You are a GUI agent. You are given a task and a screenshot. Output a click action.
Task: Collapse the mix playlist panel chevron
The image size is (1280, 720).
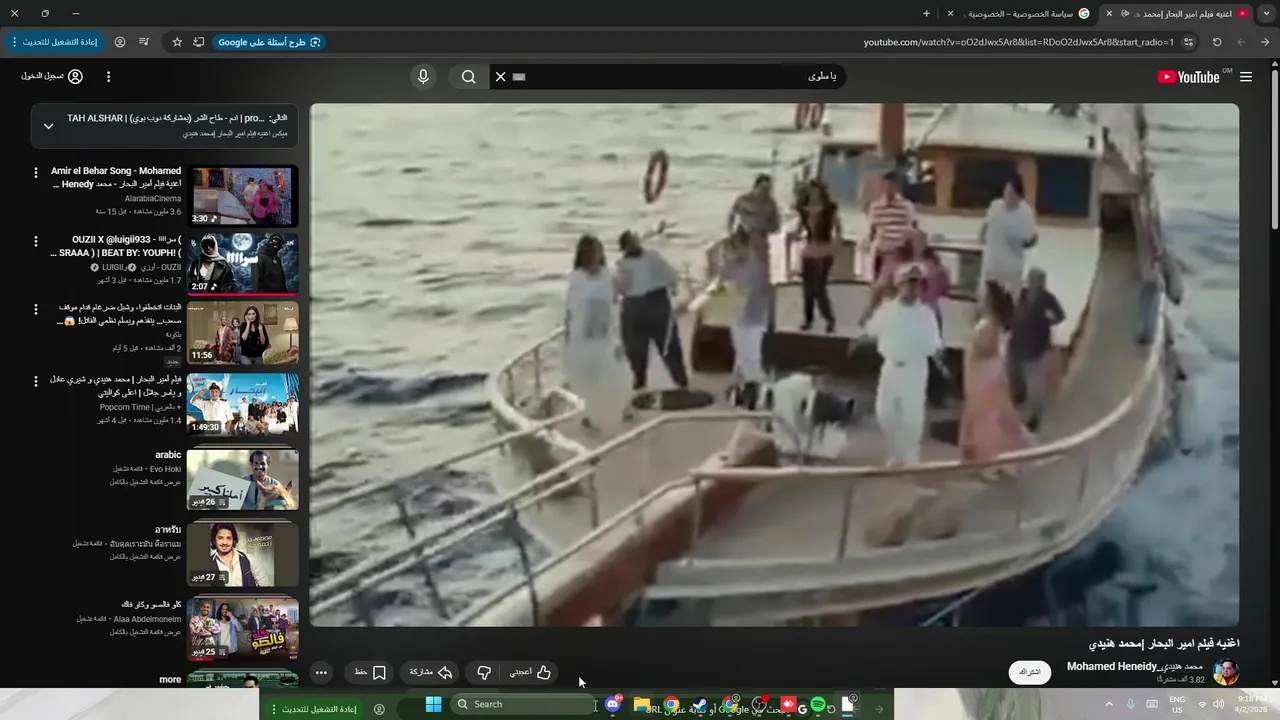[48, 126]
